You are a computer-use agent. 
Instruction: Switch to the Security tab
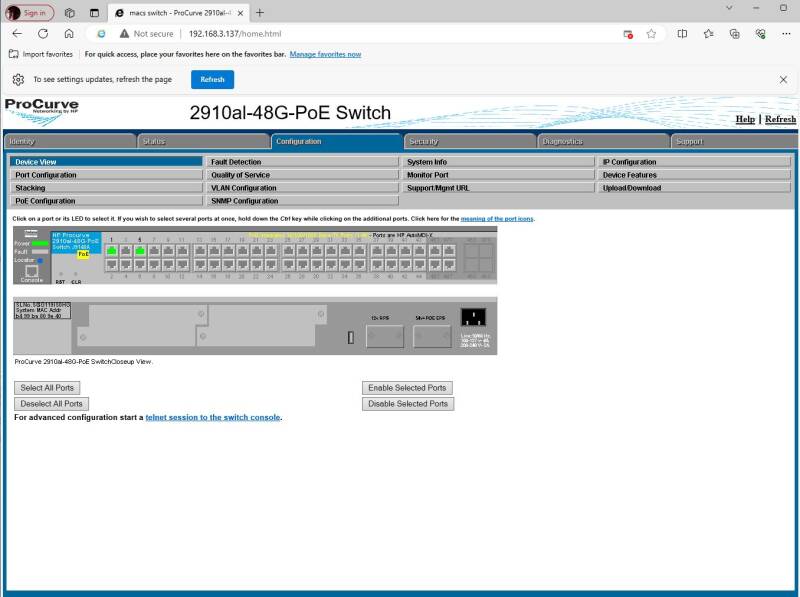[x=470, y=141]
